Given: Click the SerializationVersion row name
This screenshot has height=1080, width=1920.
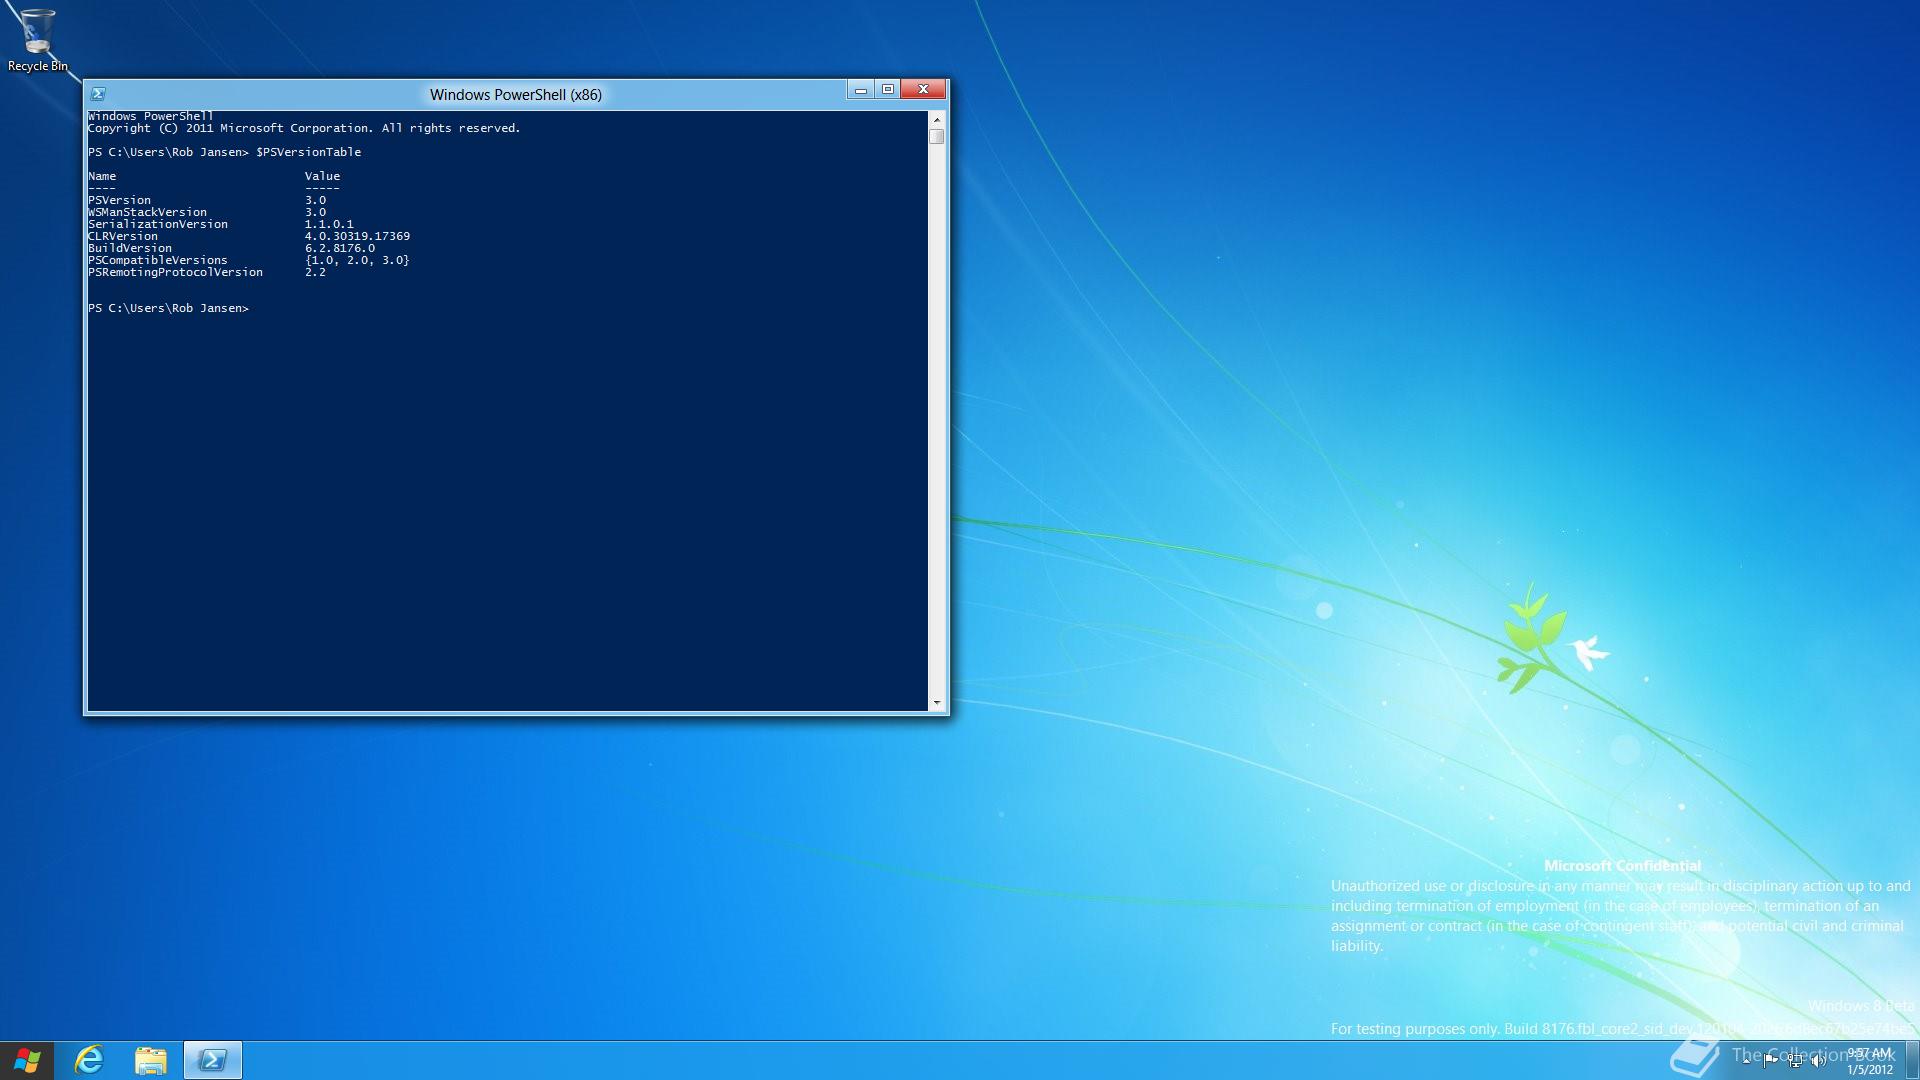Looking at the screenshot, I should coord(158,224).
